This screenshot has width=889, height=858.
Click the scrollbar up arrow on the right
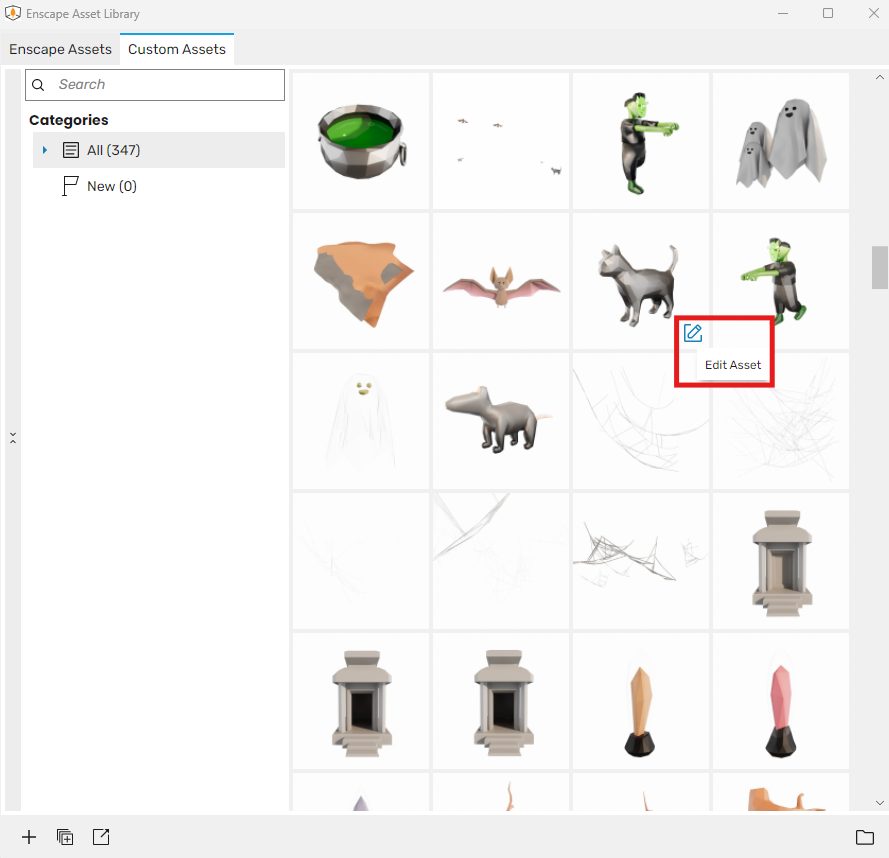pyautogui.click(x=880, y=75)
